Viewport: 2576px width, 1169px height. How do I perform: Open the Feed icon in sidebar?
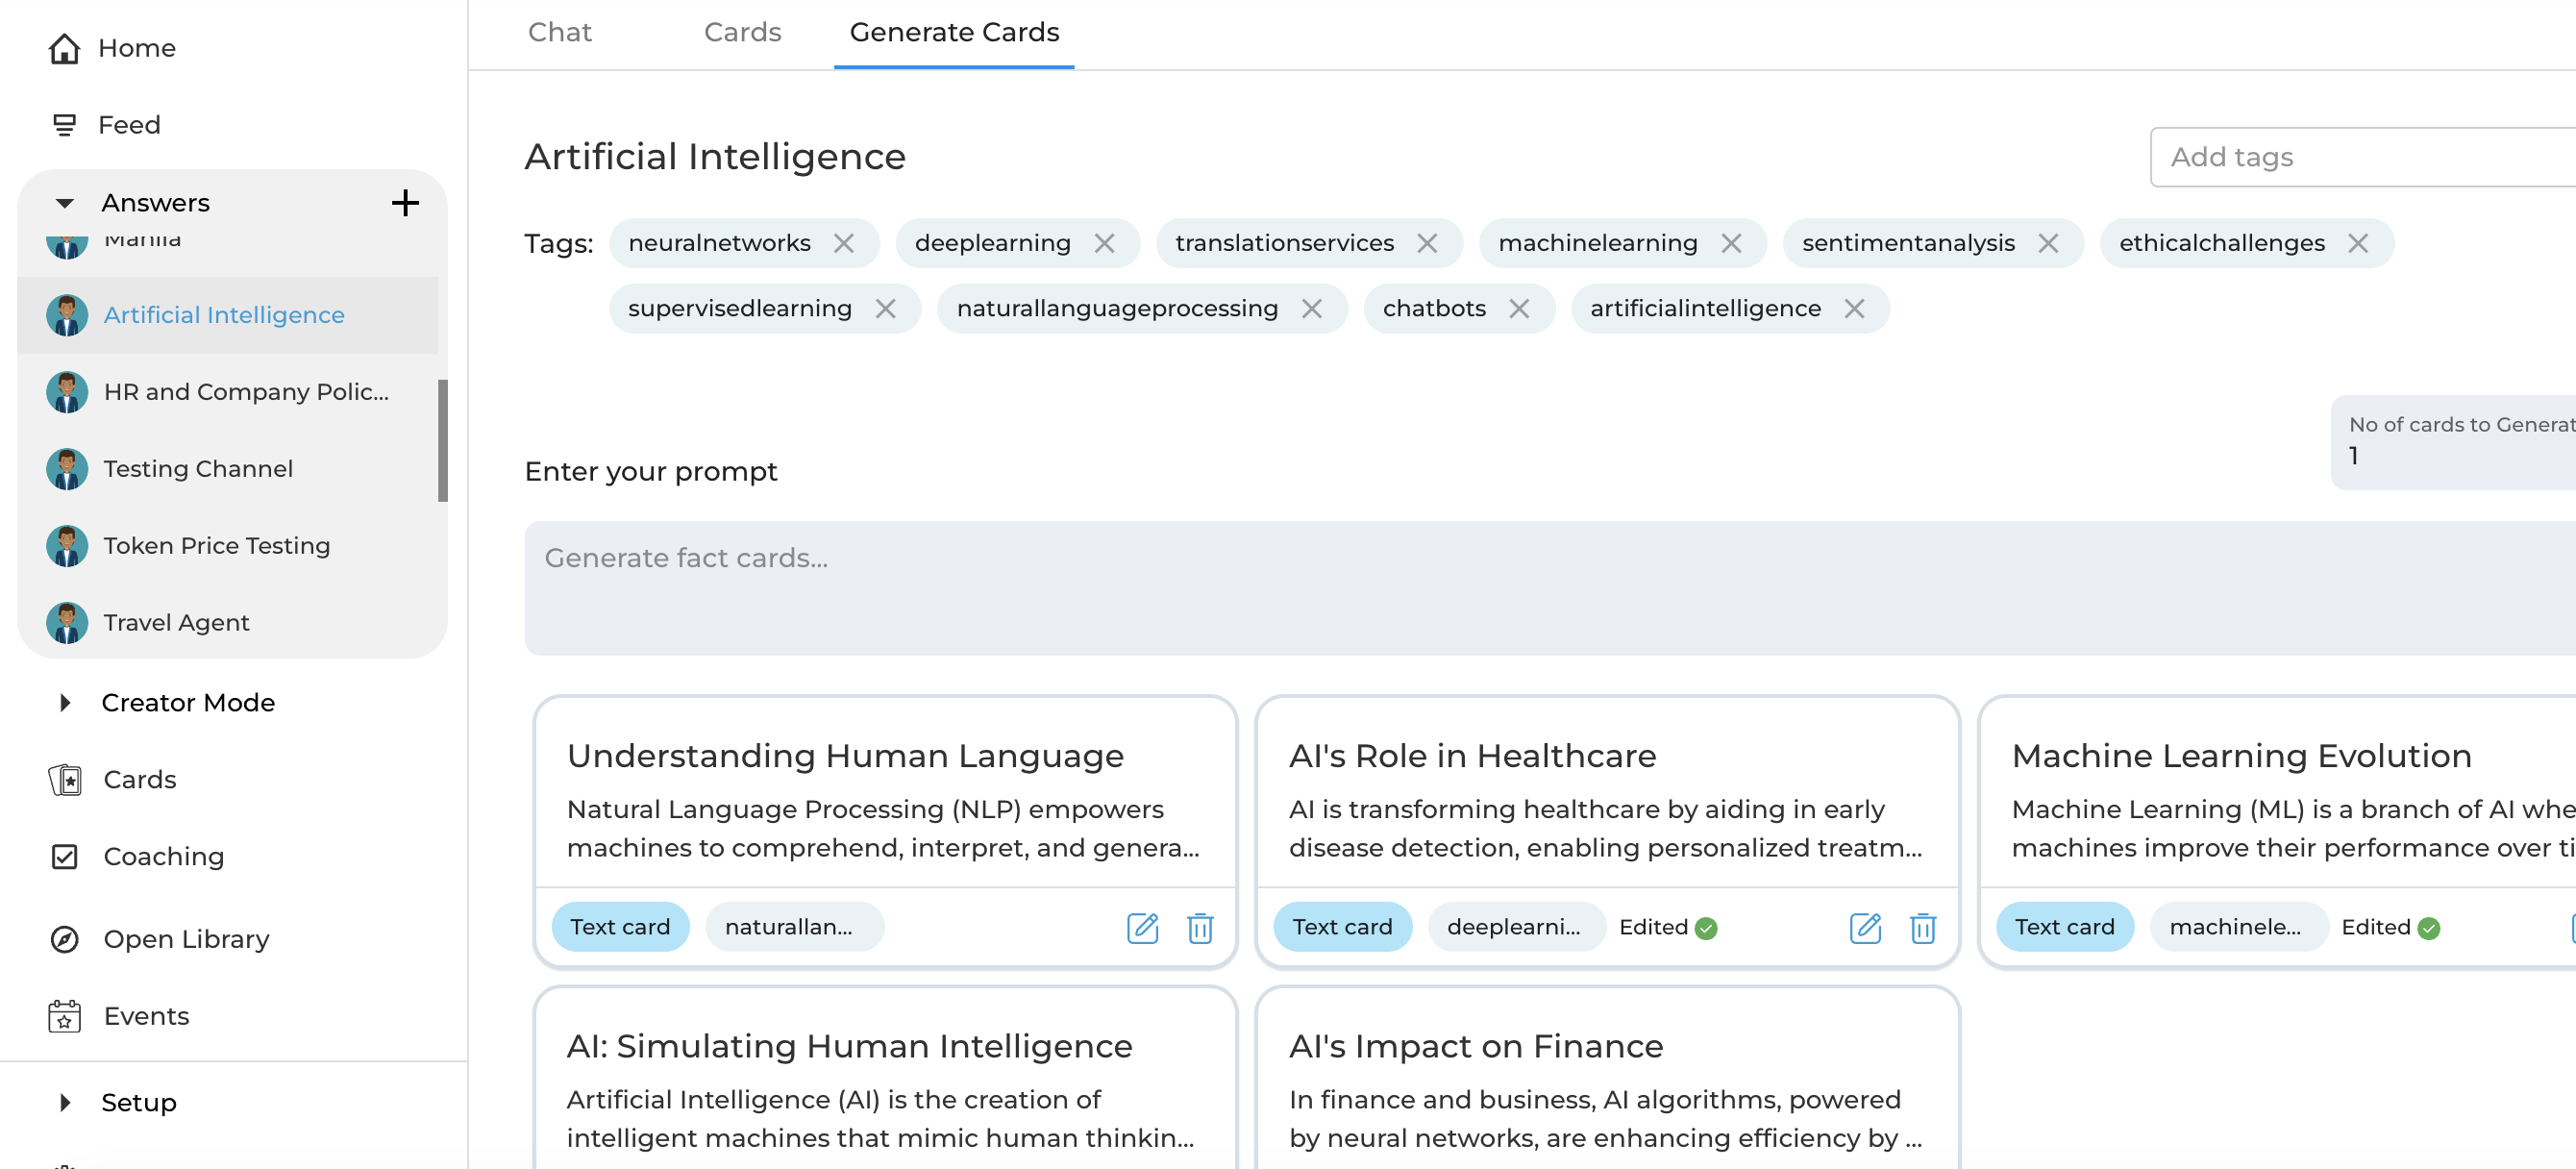[x=64, y=125]
